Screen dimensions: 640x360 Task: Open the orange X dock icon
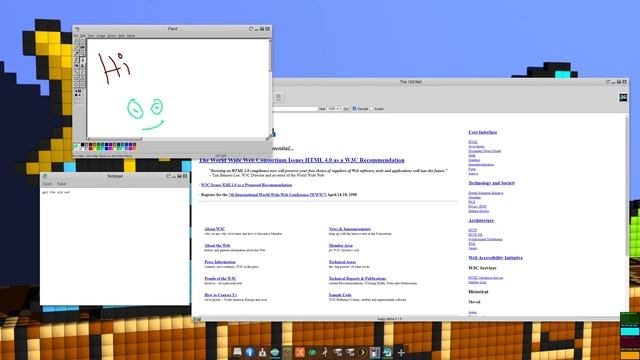[x=300, y=352]
